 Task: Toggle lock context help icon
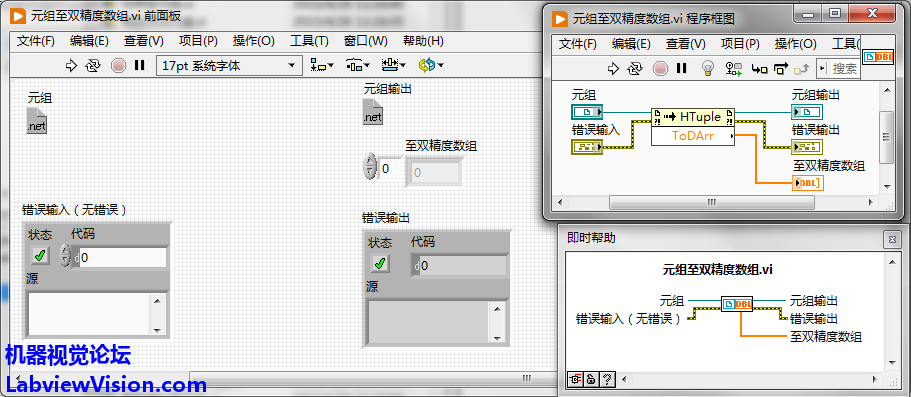[590, 380]
